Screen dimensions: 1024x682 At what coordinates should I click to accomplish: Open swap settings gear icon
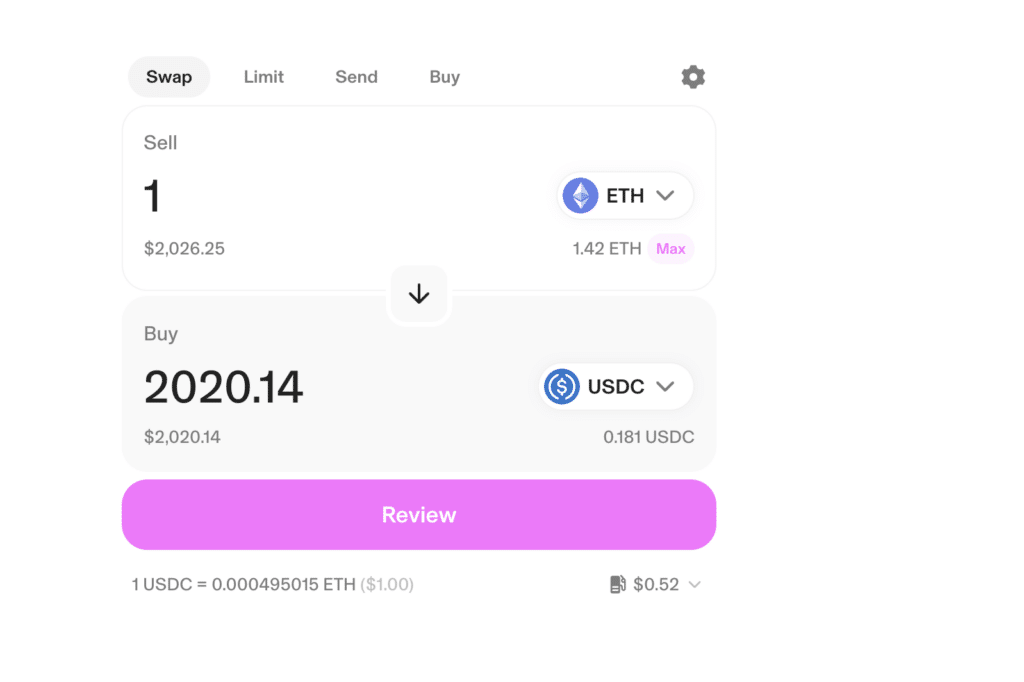click(693, 77)
